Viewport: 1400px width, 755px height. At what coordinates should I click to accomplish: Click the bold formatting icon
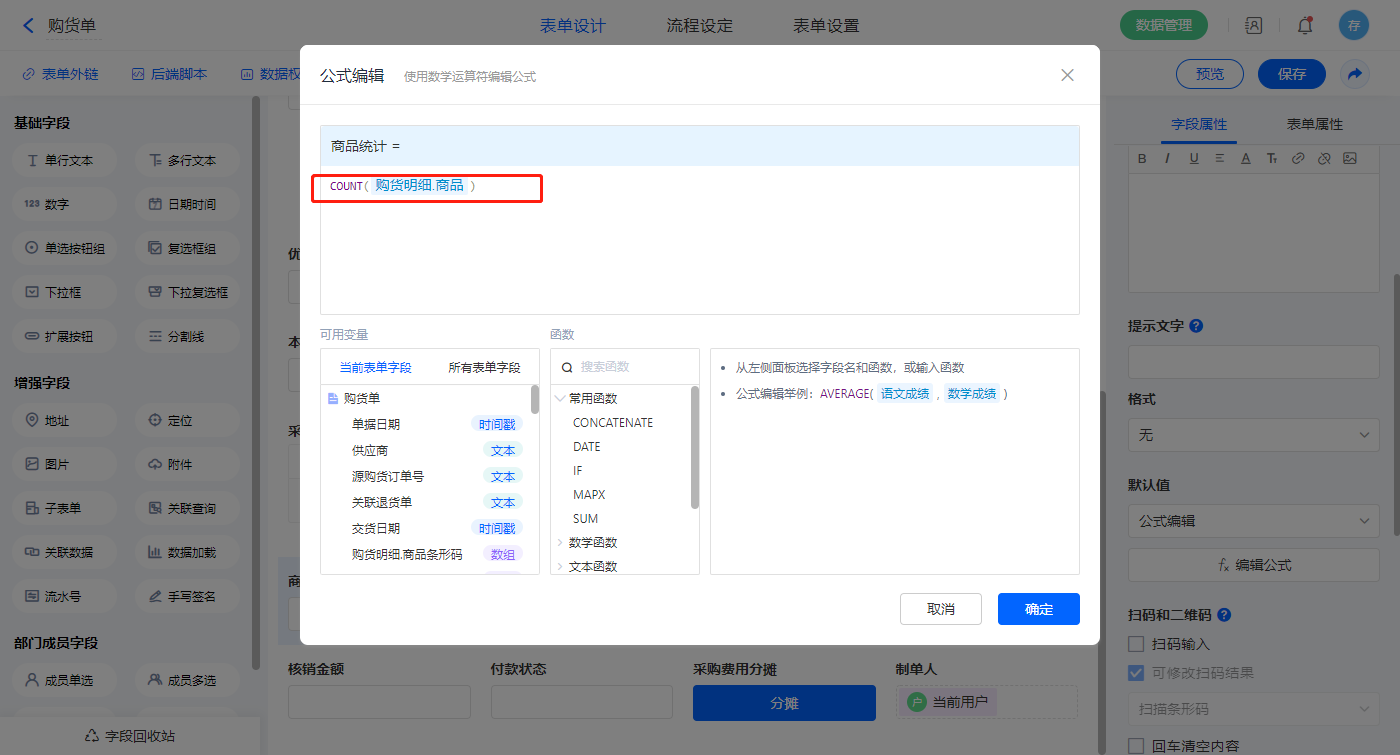(1143, 158)
